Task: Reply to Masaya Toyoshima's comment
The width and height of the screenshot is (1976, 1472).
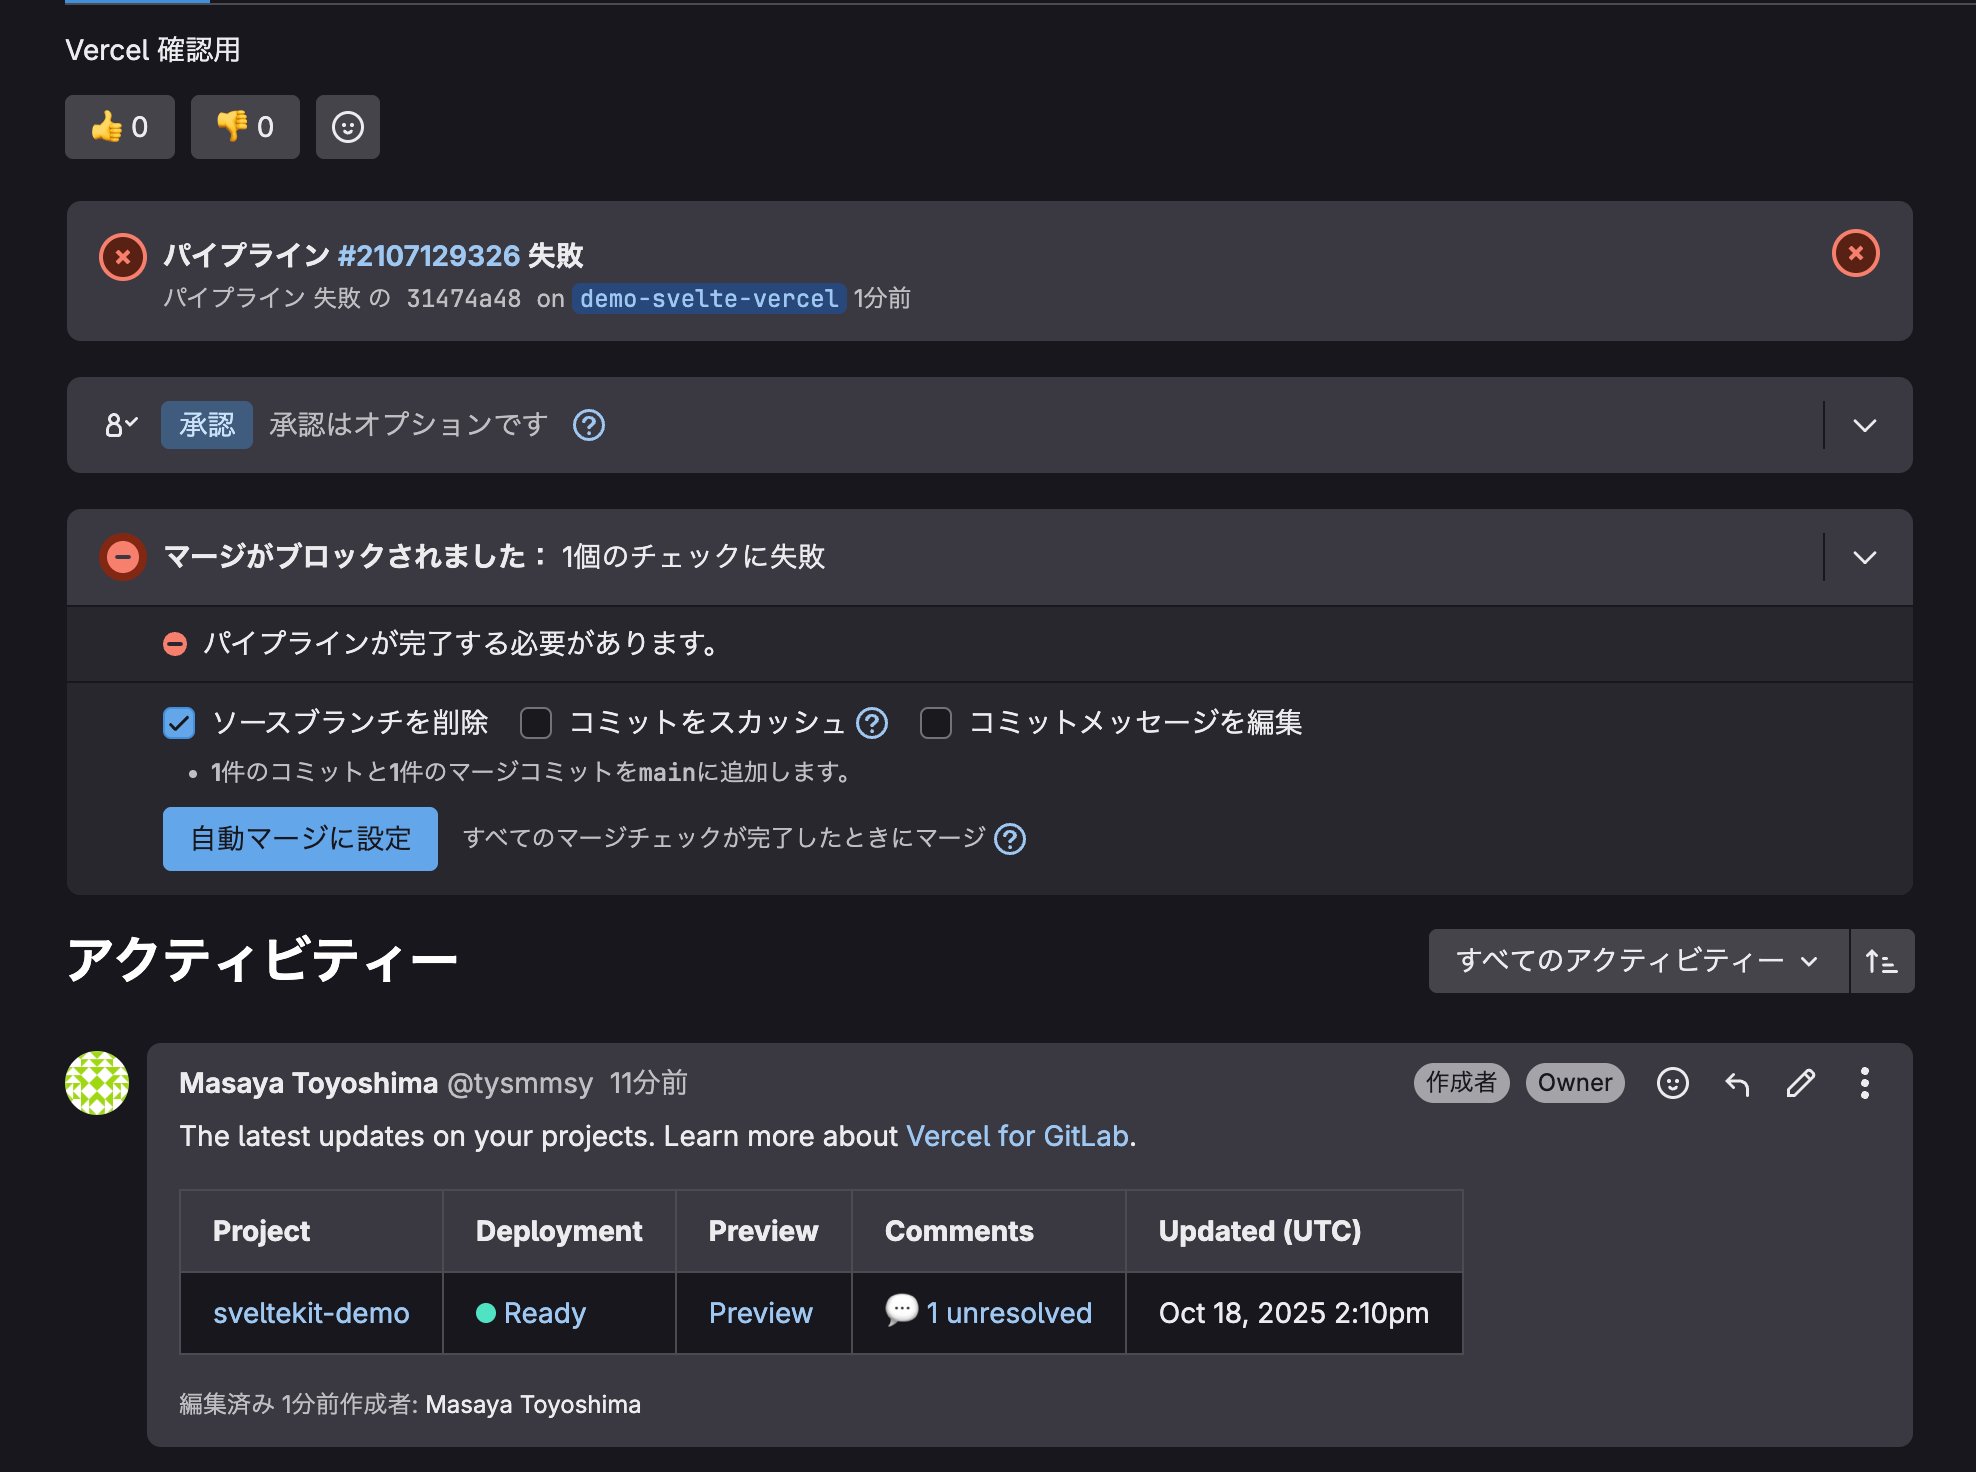Action: click(1737, 1083)
